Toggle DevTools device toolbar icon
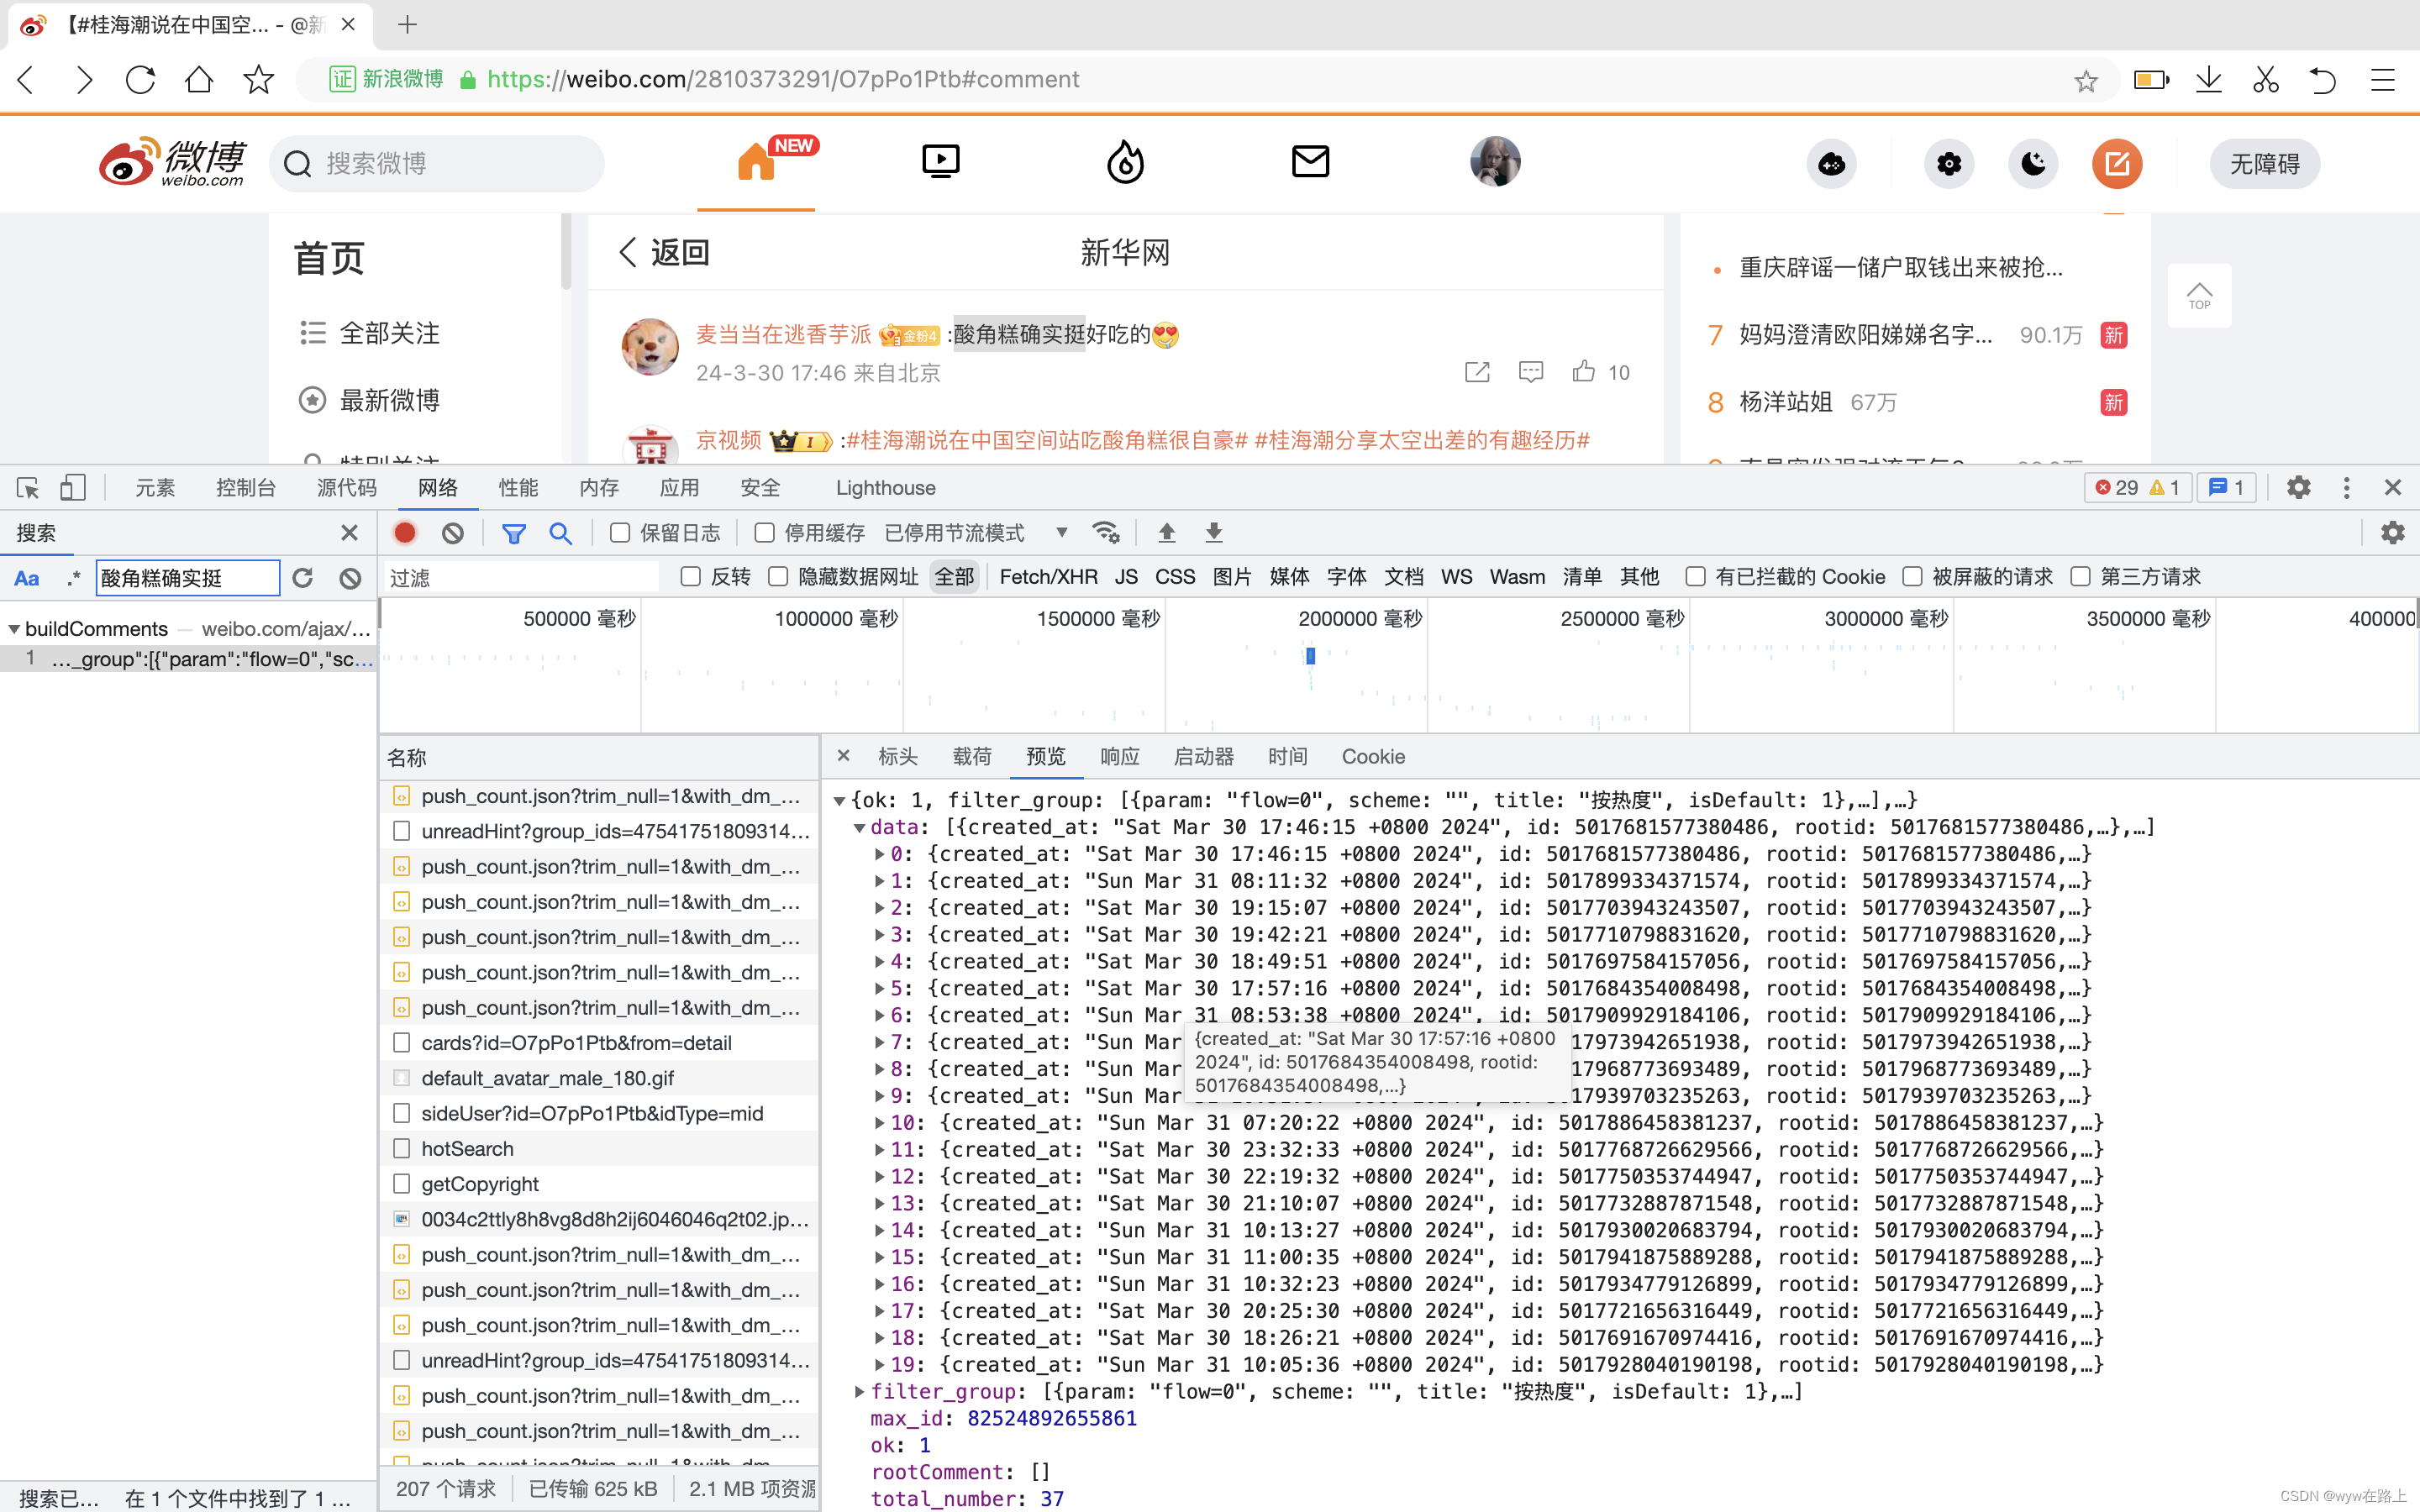 point(72,488)
